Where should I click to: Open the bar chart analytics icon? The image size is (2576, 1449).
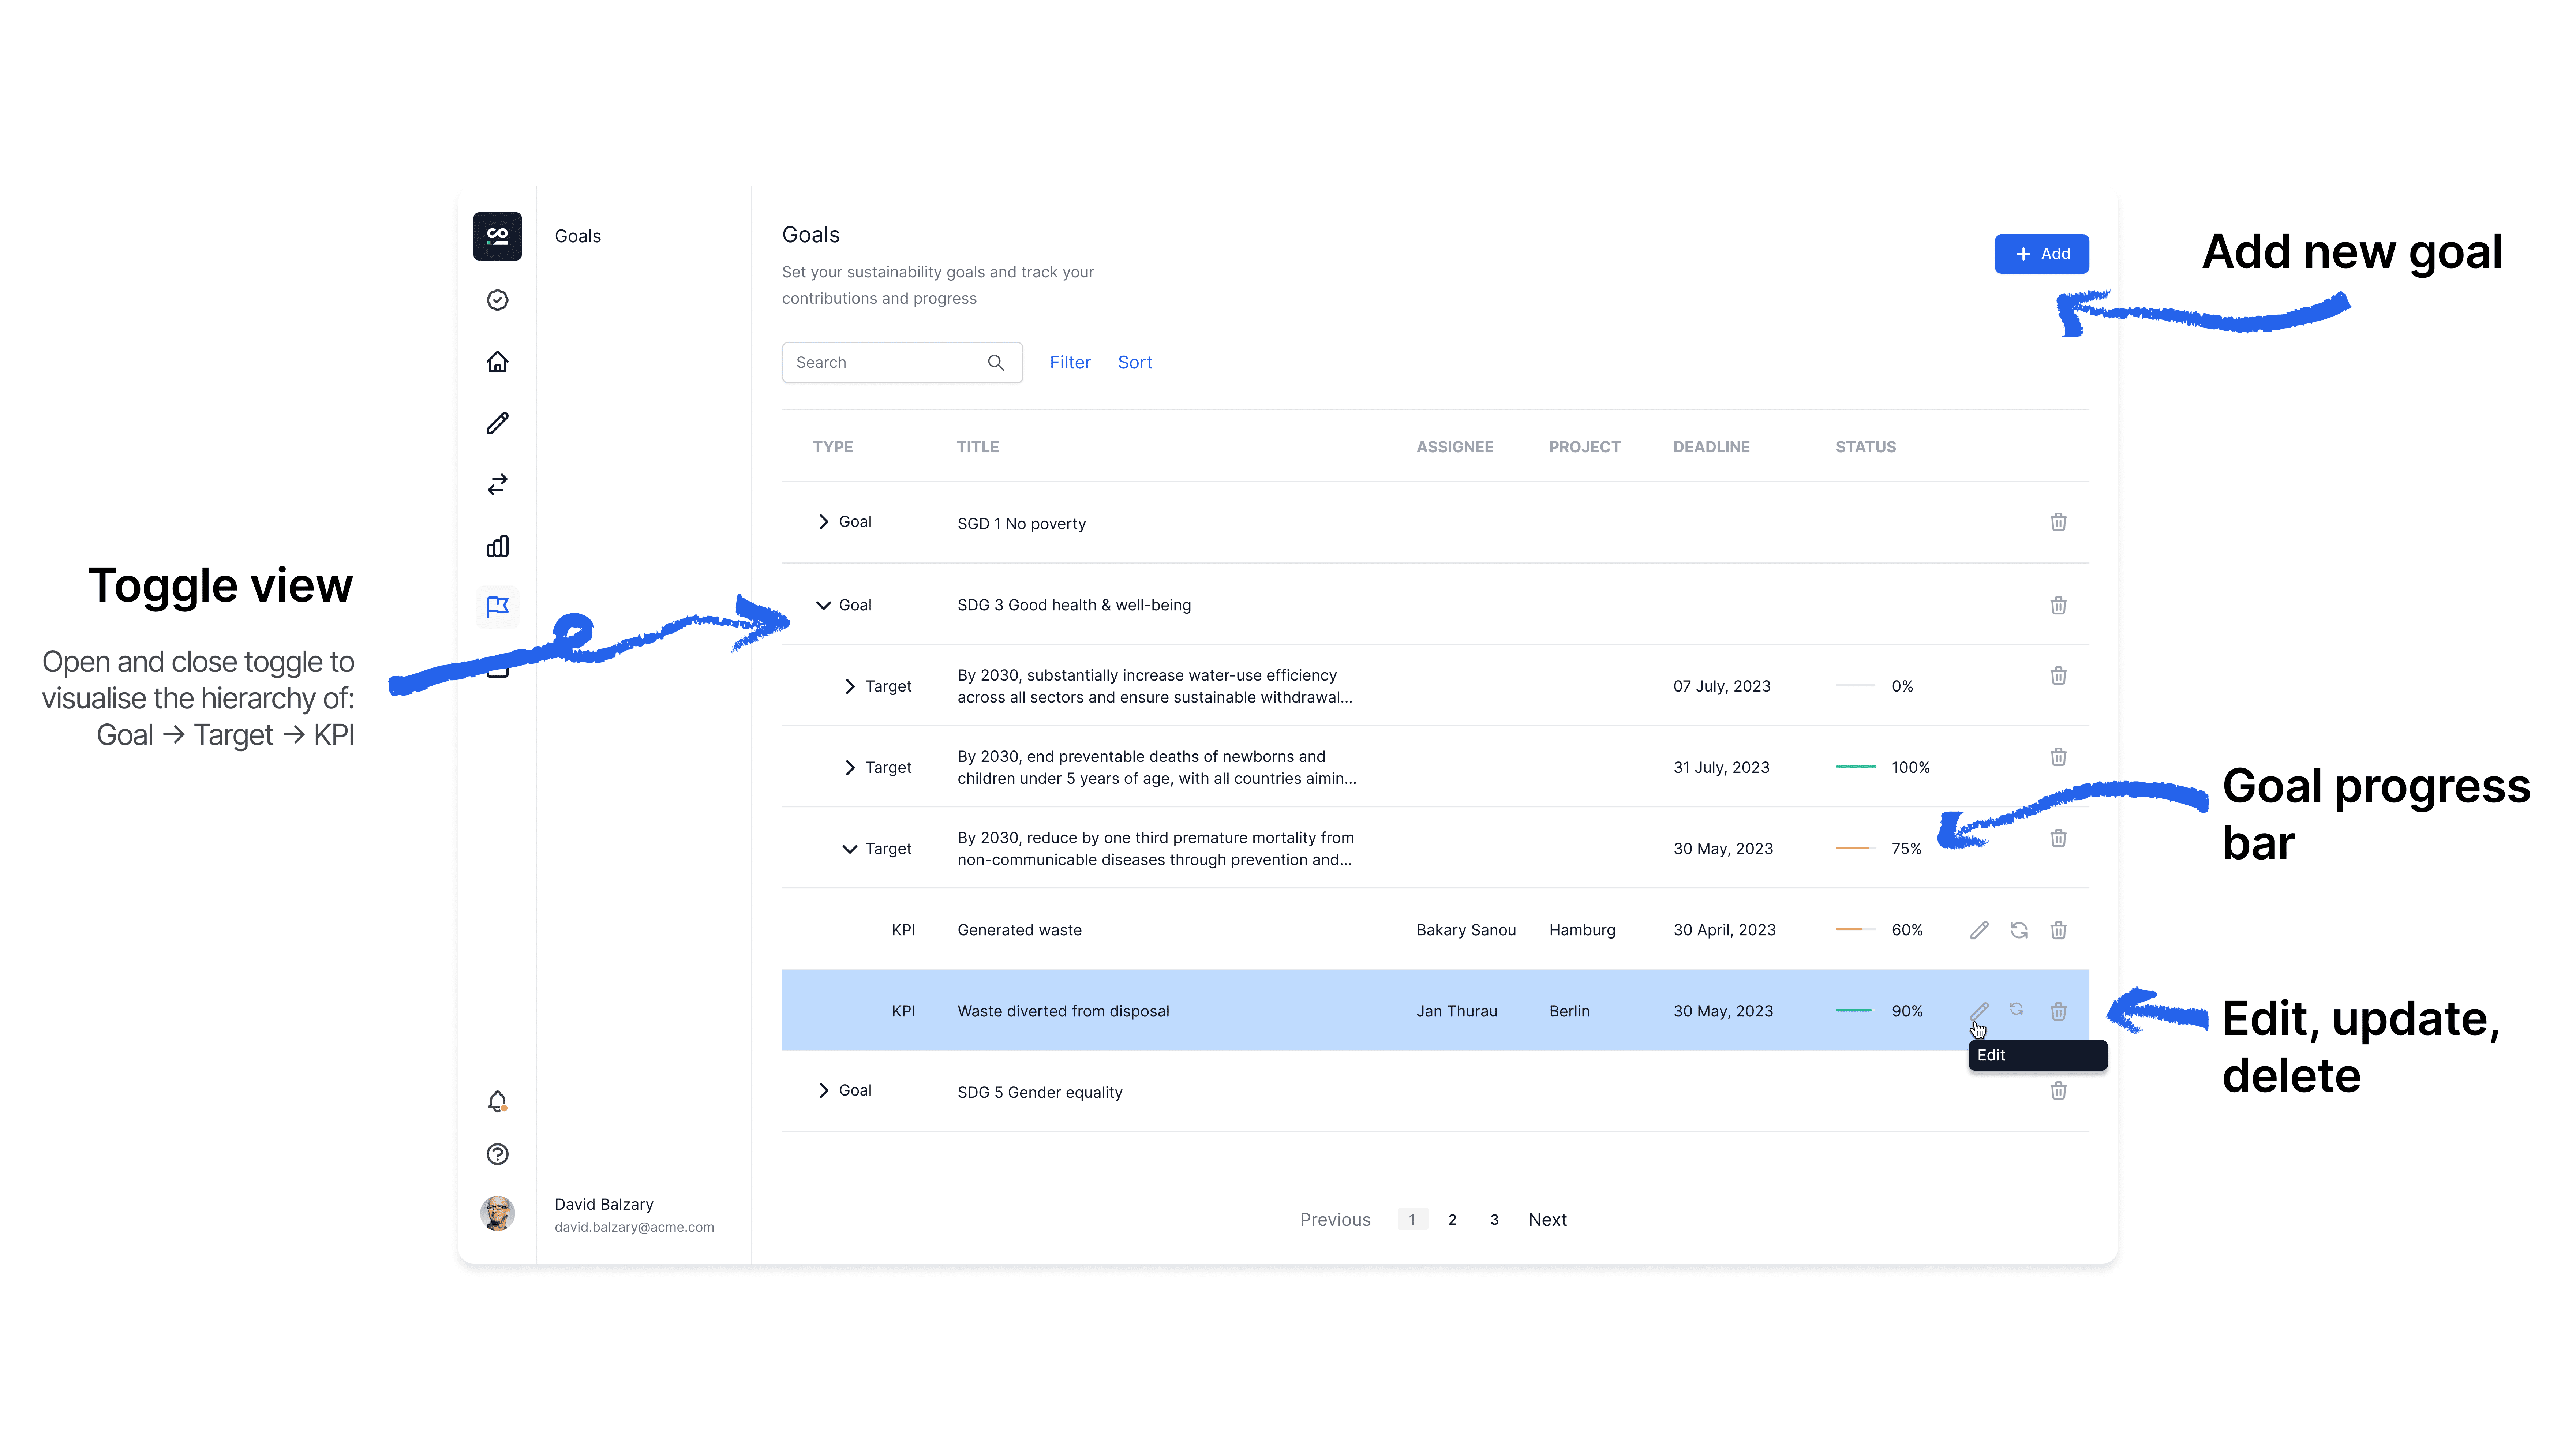pyautogui.click(x=497, y=546)
